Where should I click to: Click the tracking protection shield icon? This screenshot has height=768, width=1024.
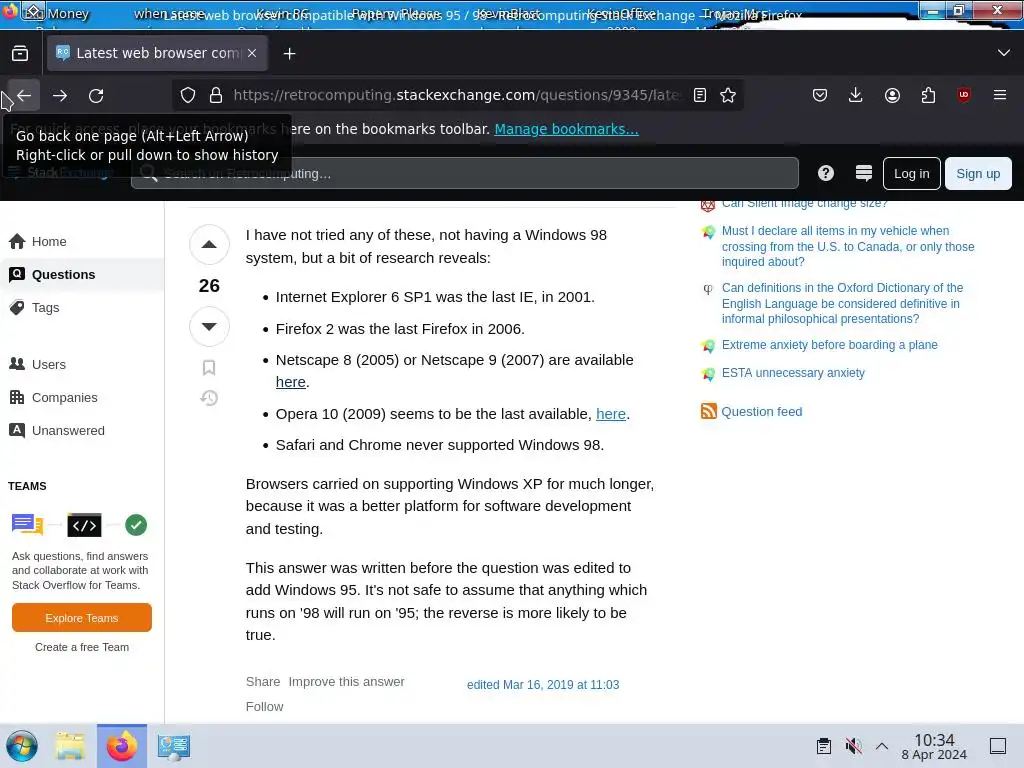click(x=188, y=95)
